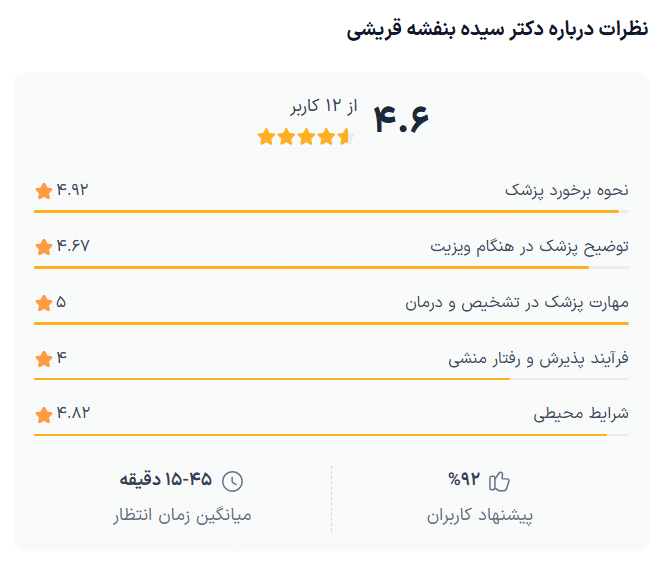
Task: Click the پیشنهاد کاربران label
Action: point(481,516)
